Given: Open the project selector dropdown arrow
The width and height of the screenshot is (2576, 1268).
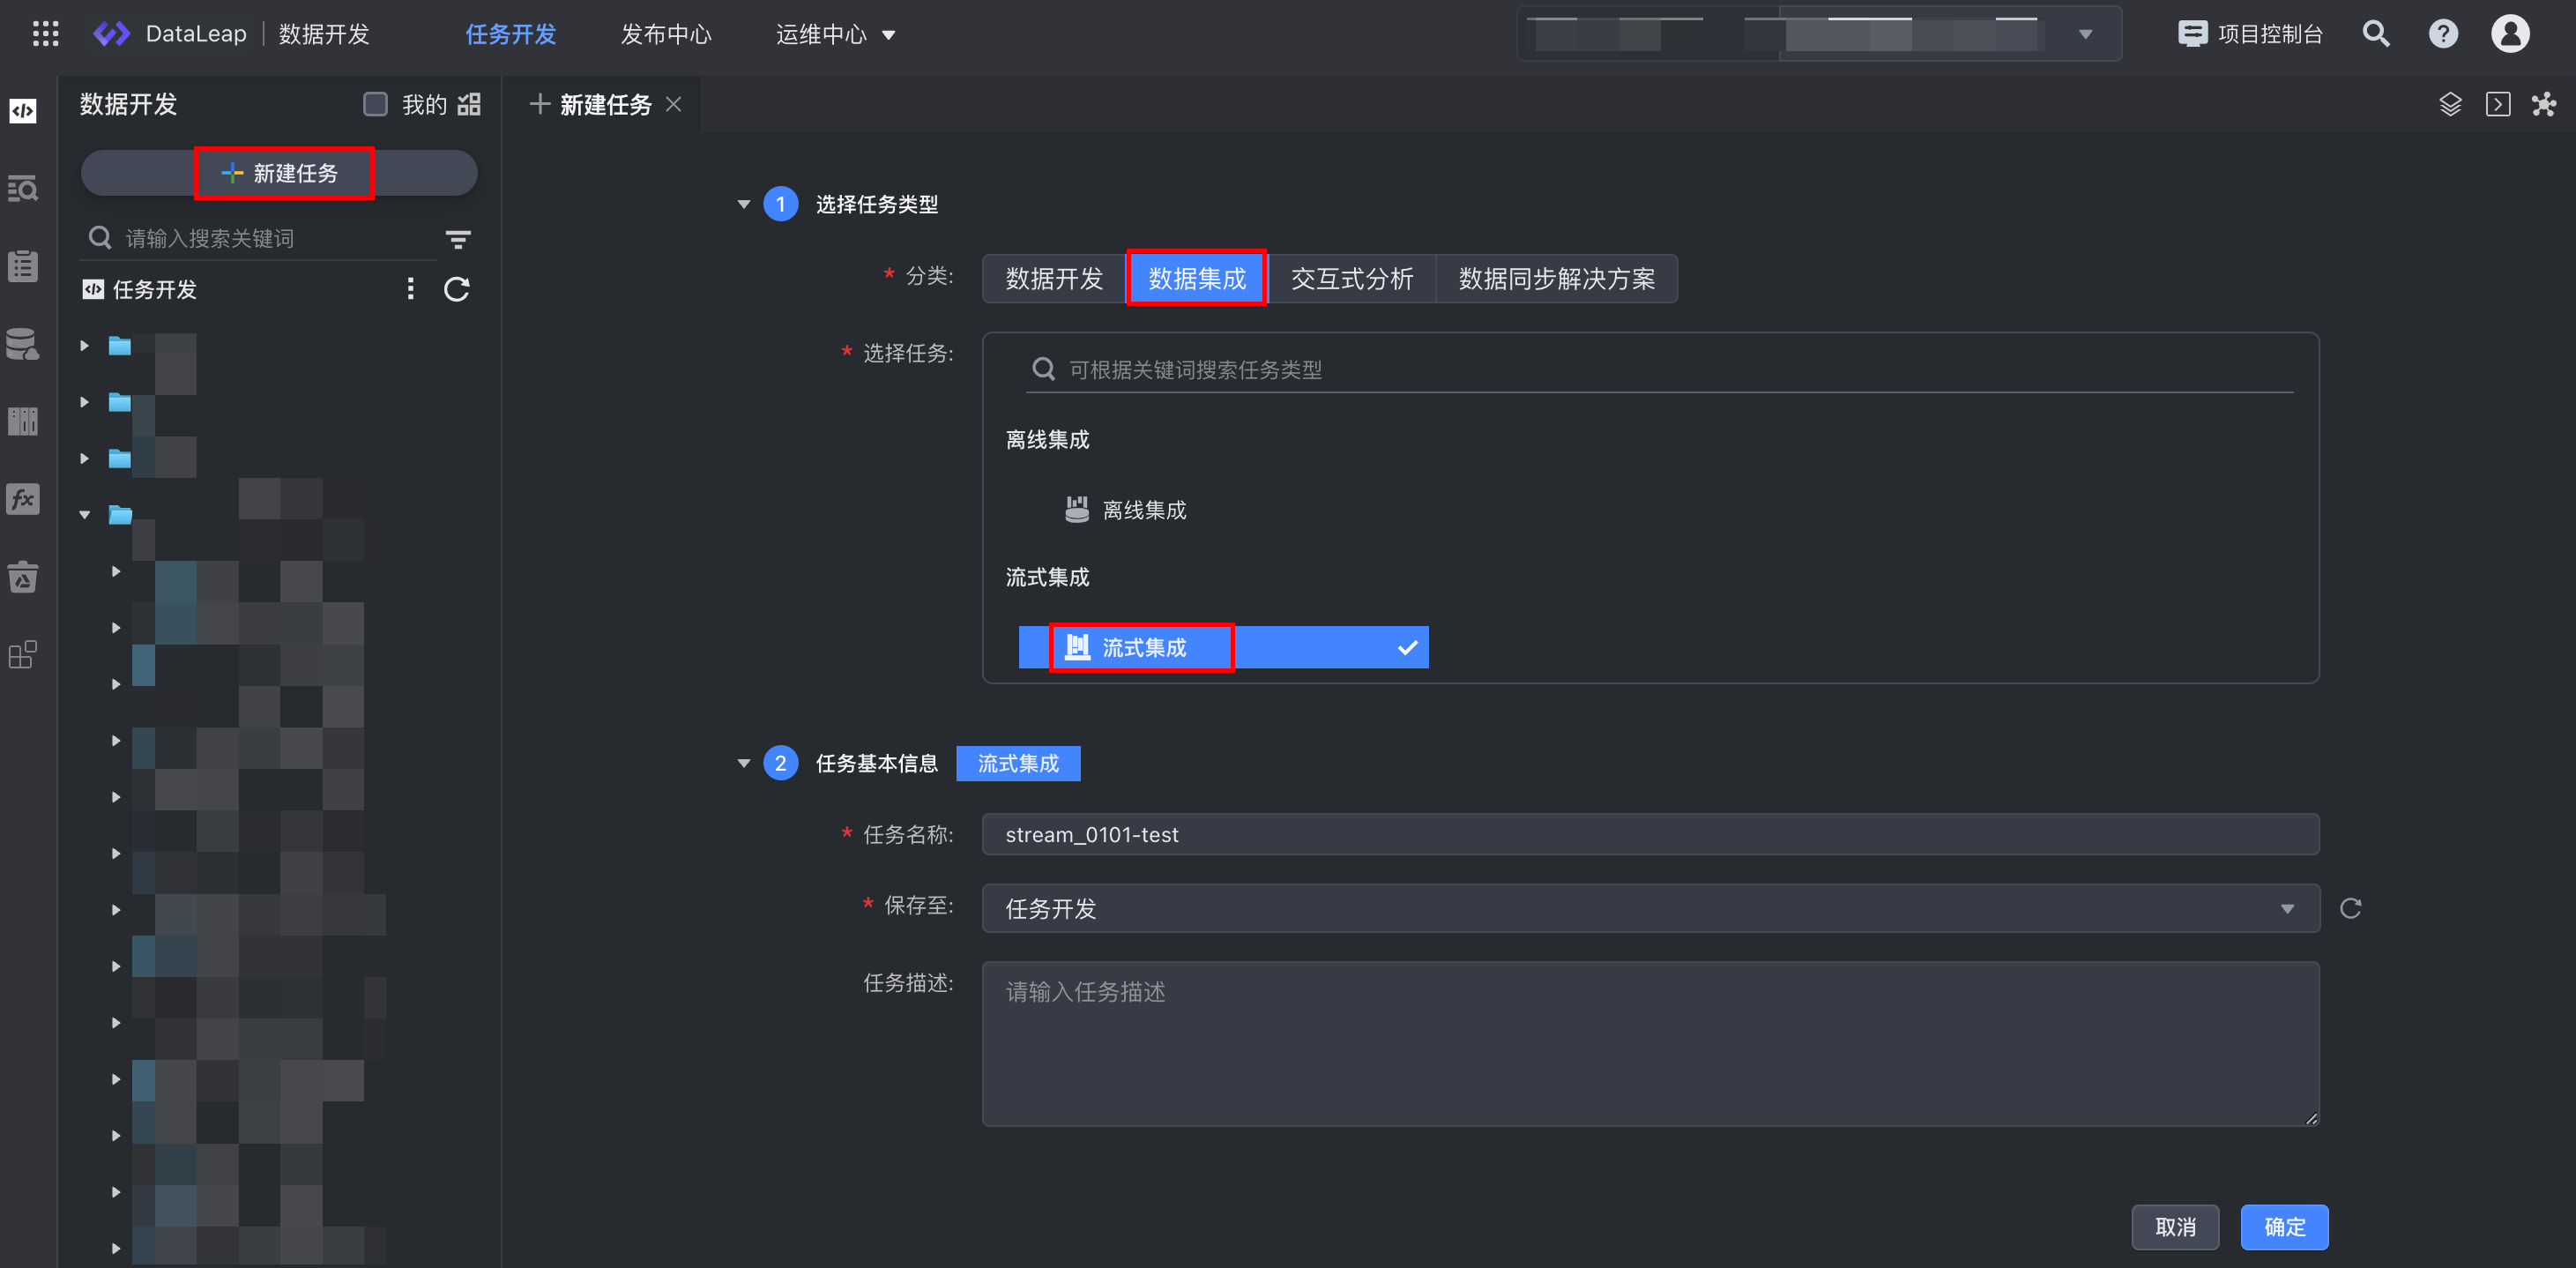Looking at the screenshot, I should (2085, 34).
